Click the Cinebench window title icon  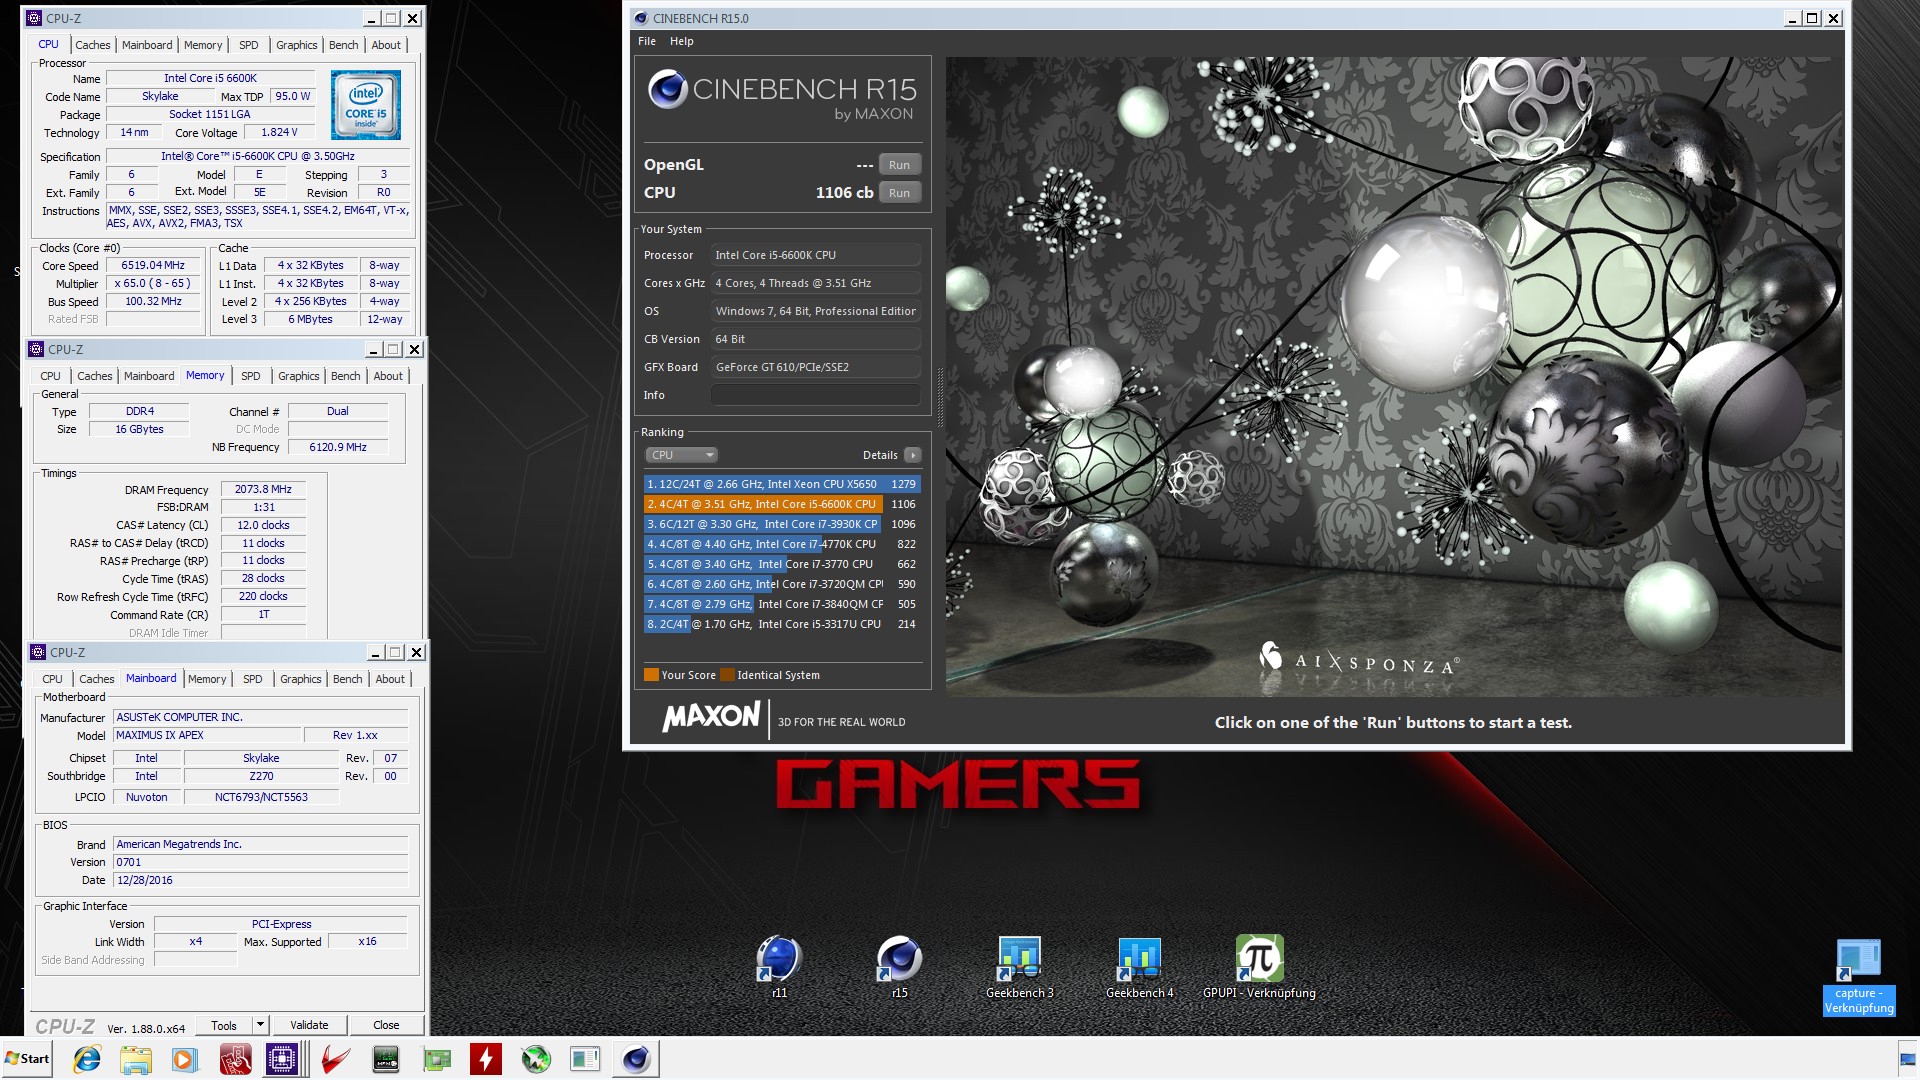[x=641, y=18]
